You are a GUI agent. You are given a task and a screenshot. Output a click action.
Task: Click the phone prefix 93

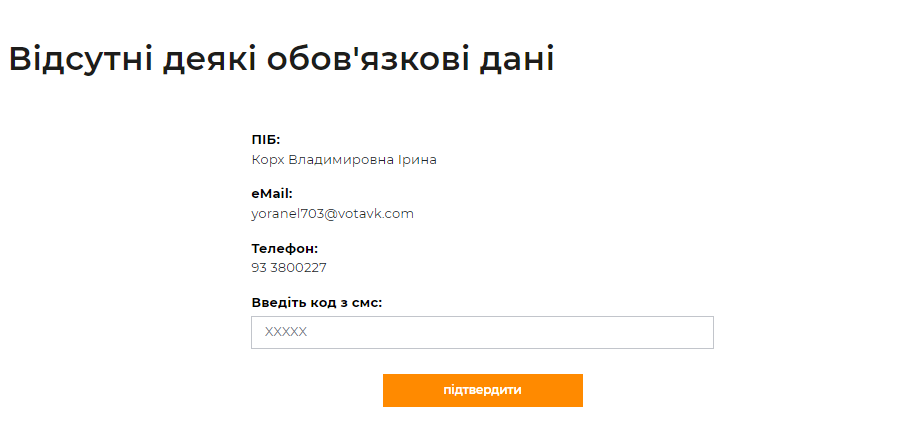click(x=259, y=268)
